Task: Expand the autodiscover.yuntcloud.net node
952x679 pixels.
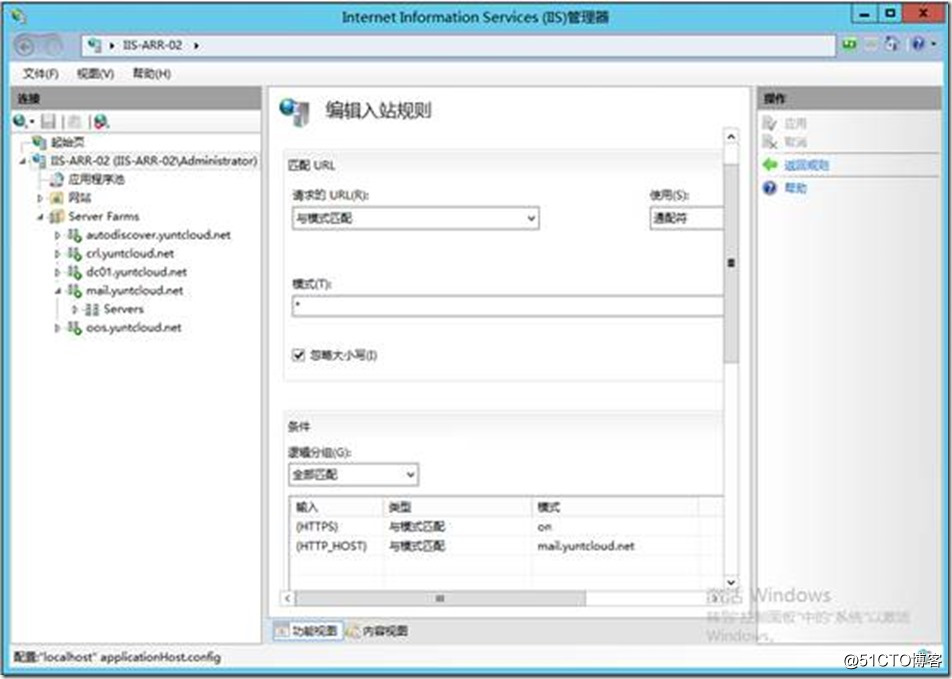Action: (58, 235)
